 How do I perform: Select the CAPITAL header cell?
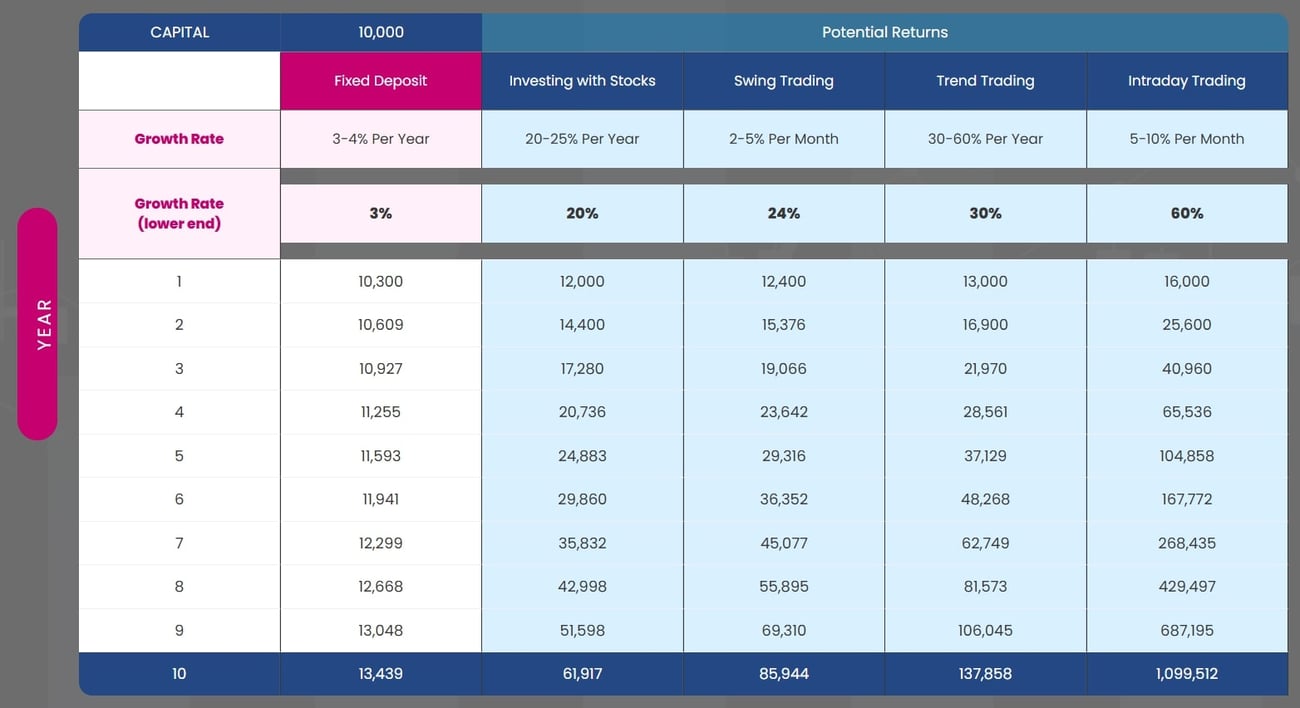[x=179, y=32]
